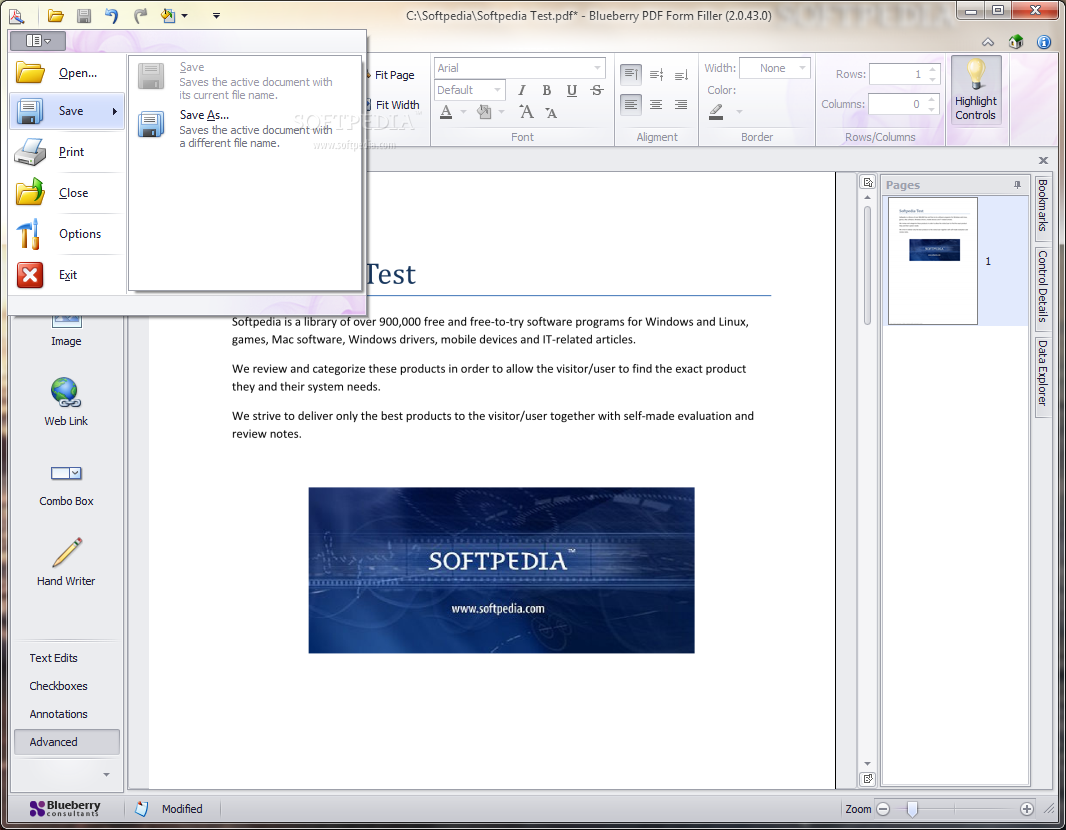Choose Close from the application menu
Viewport: 1066px width, 830px height.
[67, 192]
